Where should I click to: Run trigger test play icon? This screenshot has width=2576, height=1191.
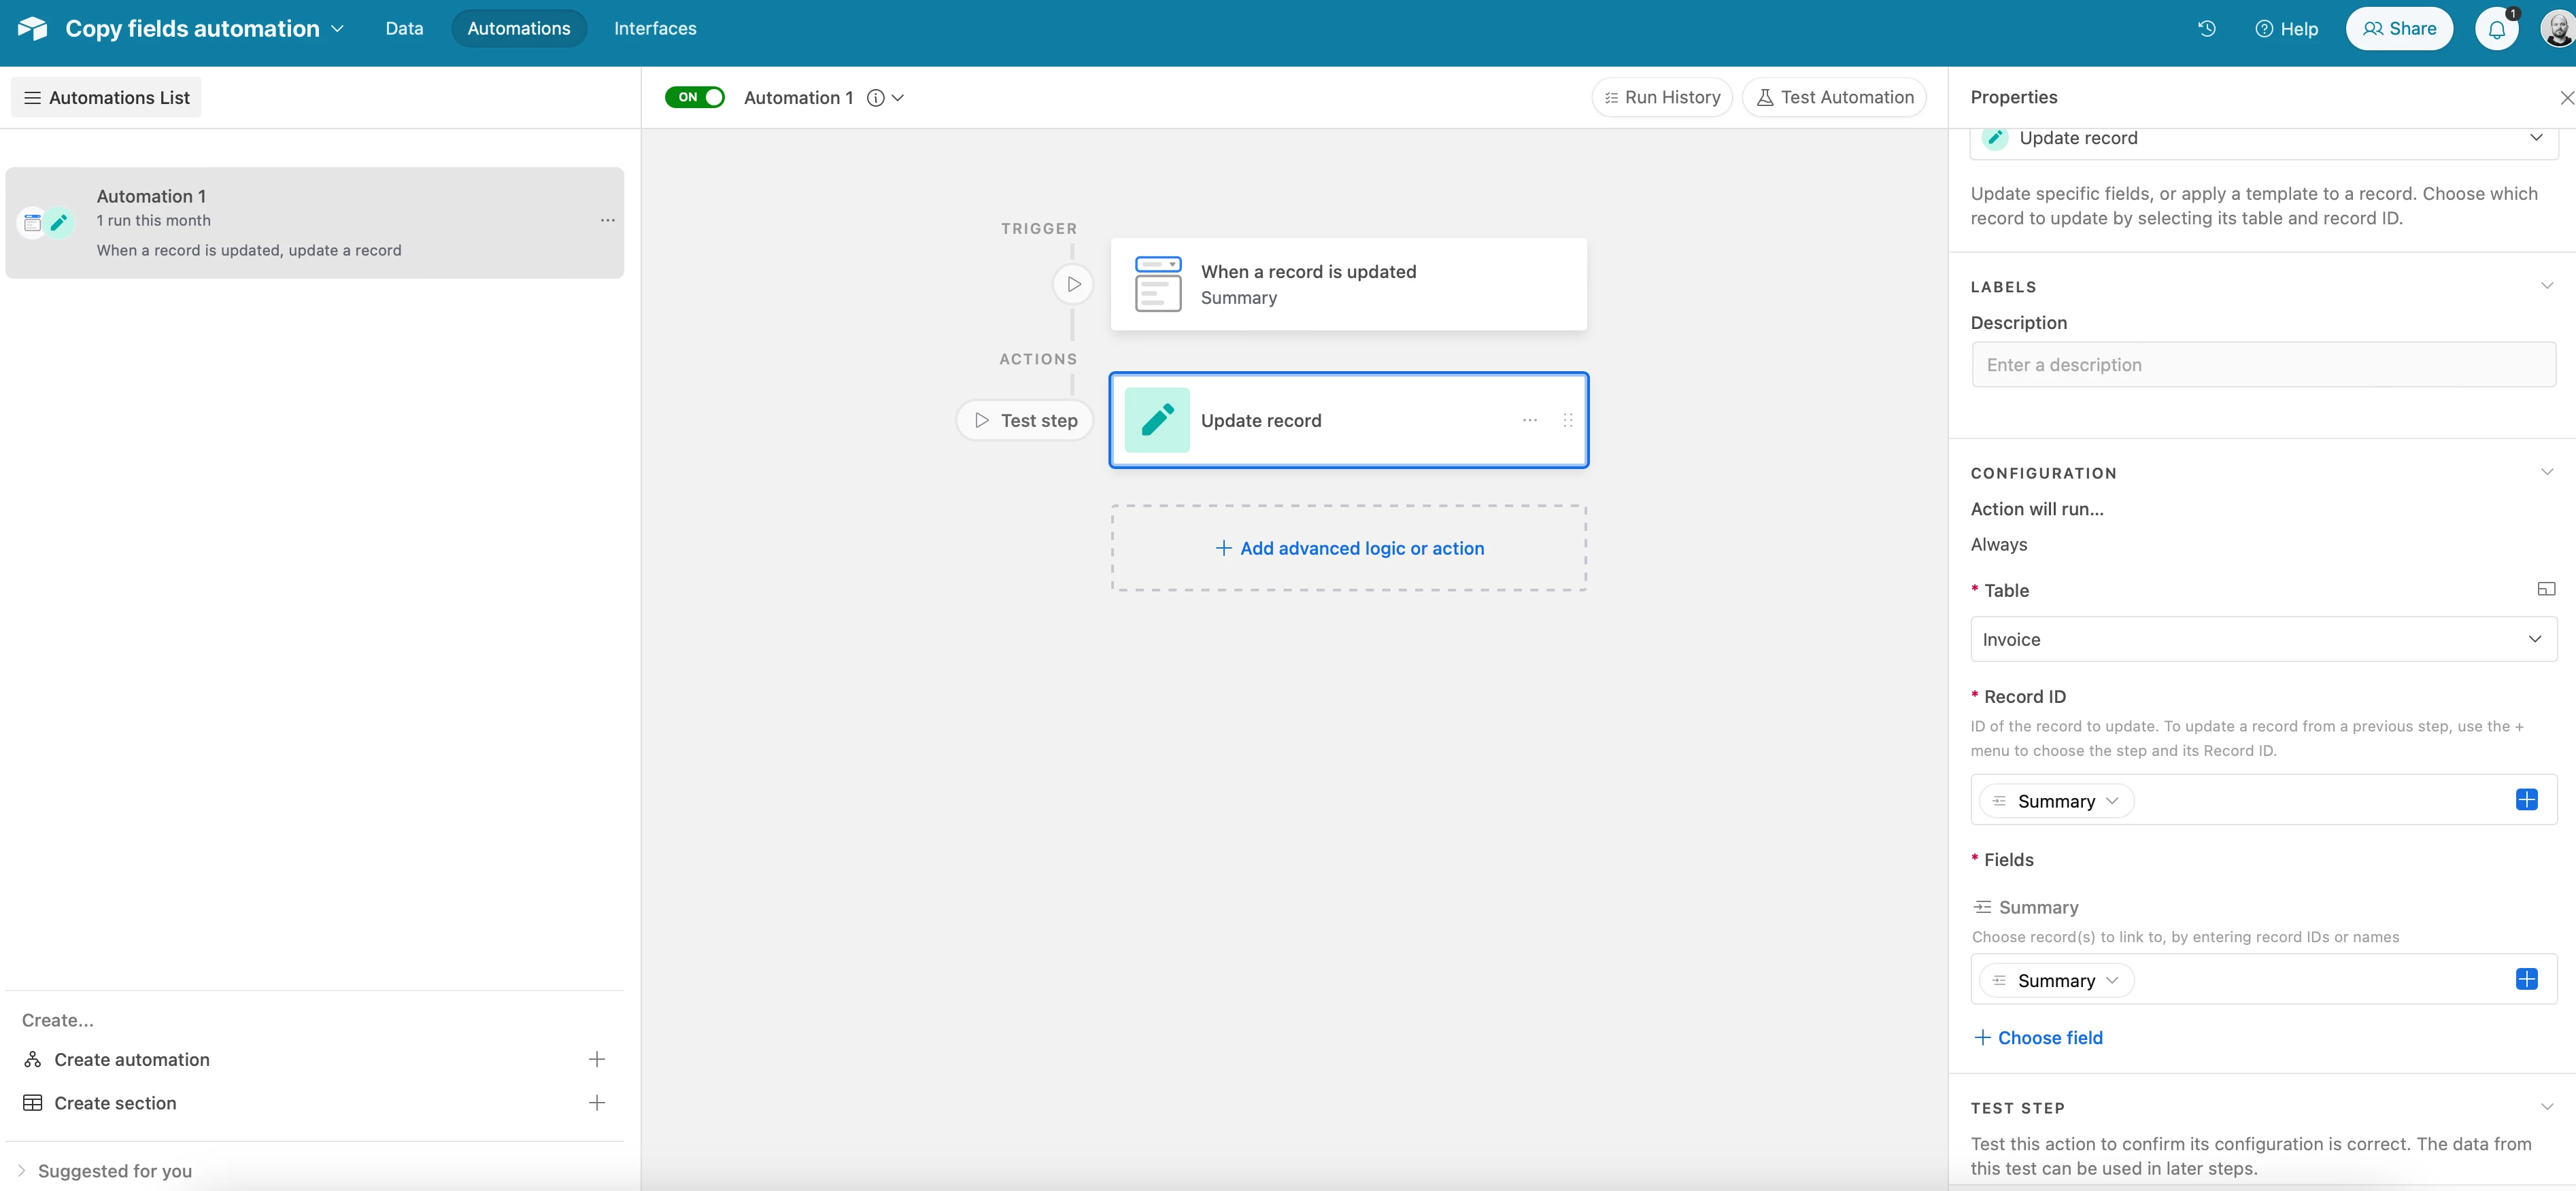pyautogui.click(x=1073, y=284)
